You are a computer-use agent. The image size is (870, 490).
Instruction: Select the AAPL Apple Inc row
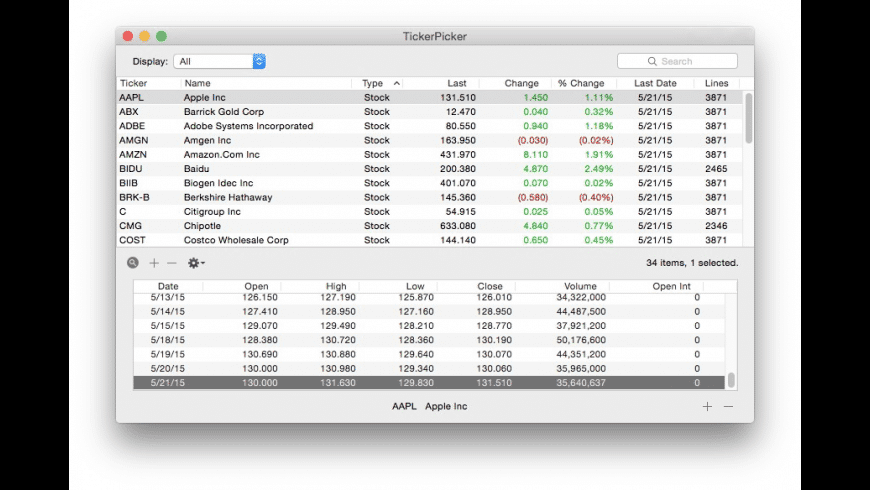429,97
